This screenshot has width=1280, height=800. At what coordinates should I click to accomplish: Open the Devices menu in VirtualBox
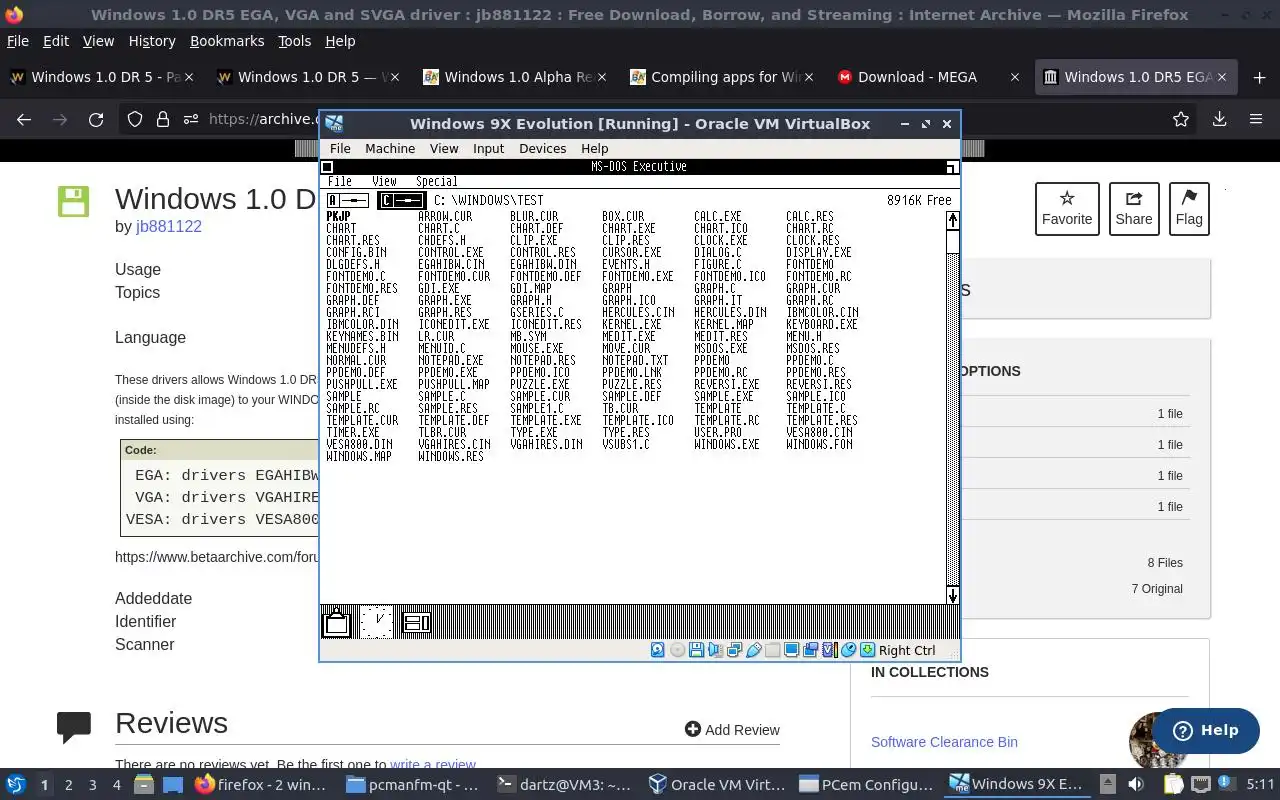[543, 148]
